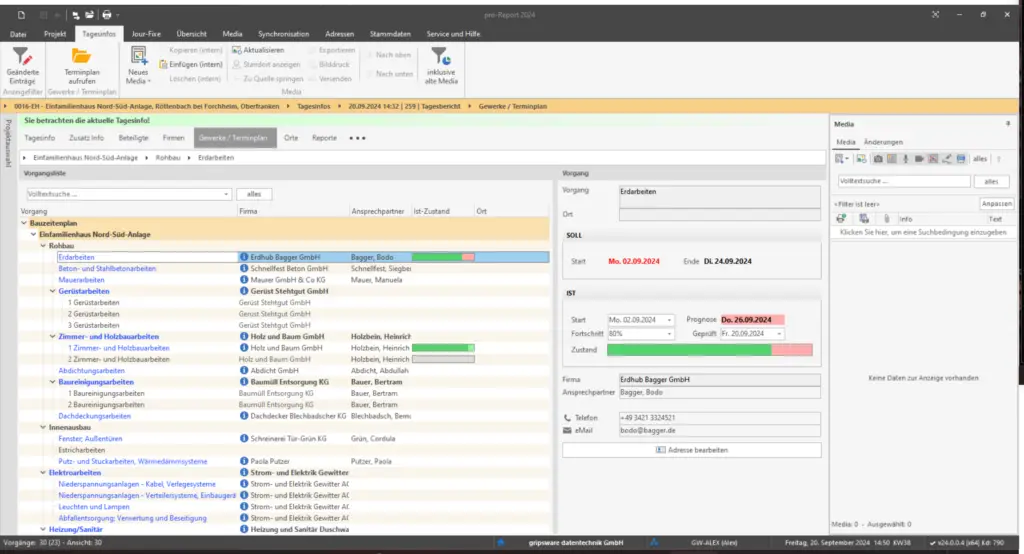Click the Anpassen filter button
Viewport: 1024px width, 554px height.
click(x=996, y=204)
